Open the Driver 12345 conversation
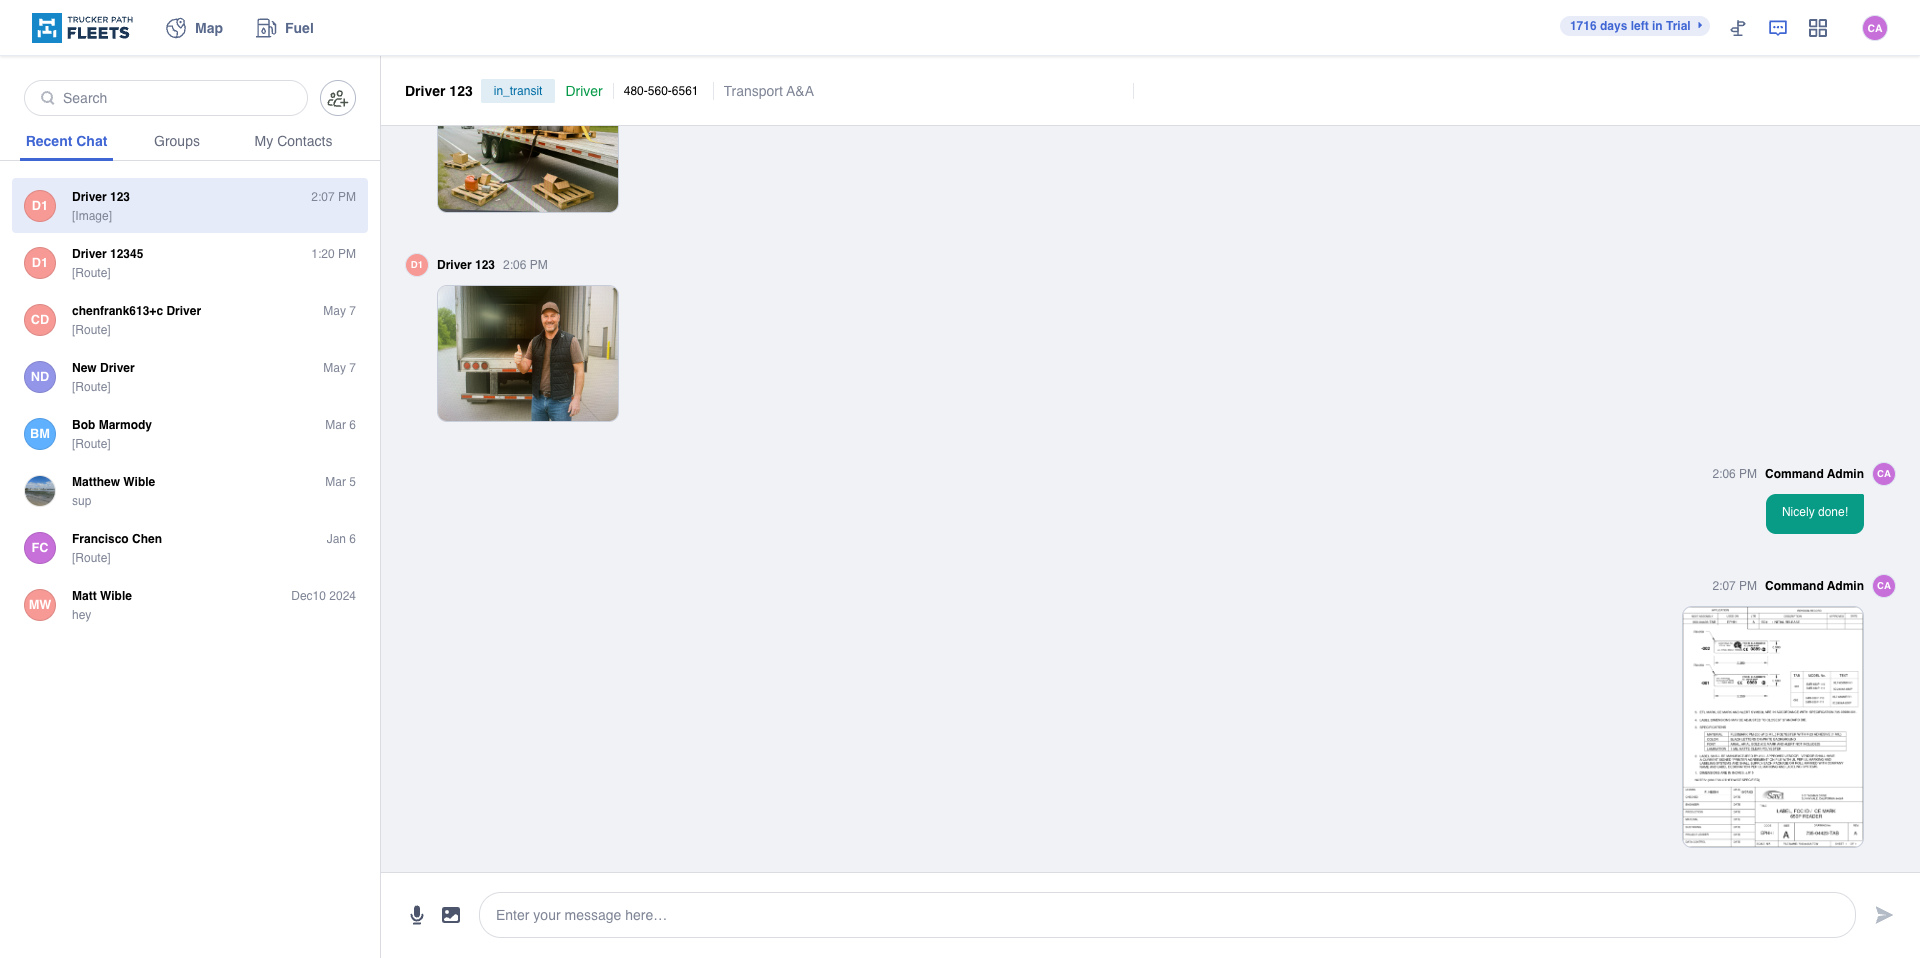1920x958 pixels. pyautogui.click(x=190, y=263)
